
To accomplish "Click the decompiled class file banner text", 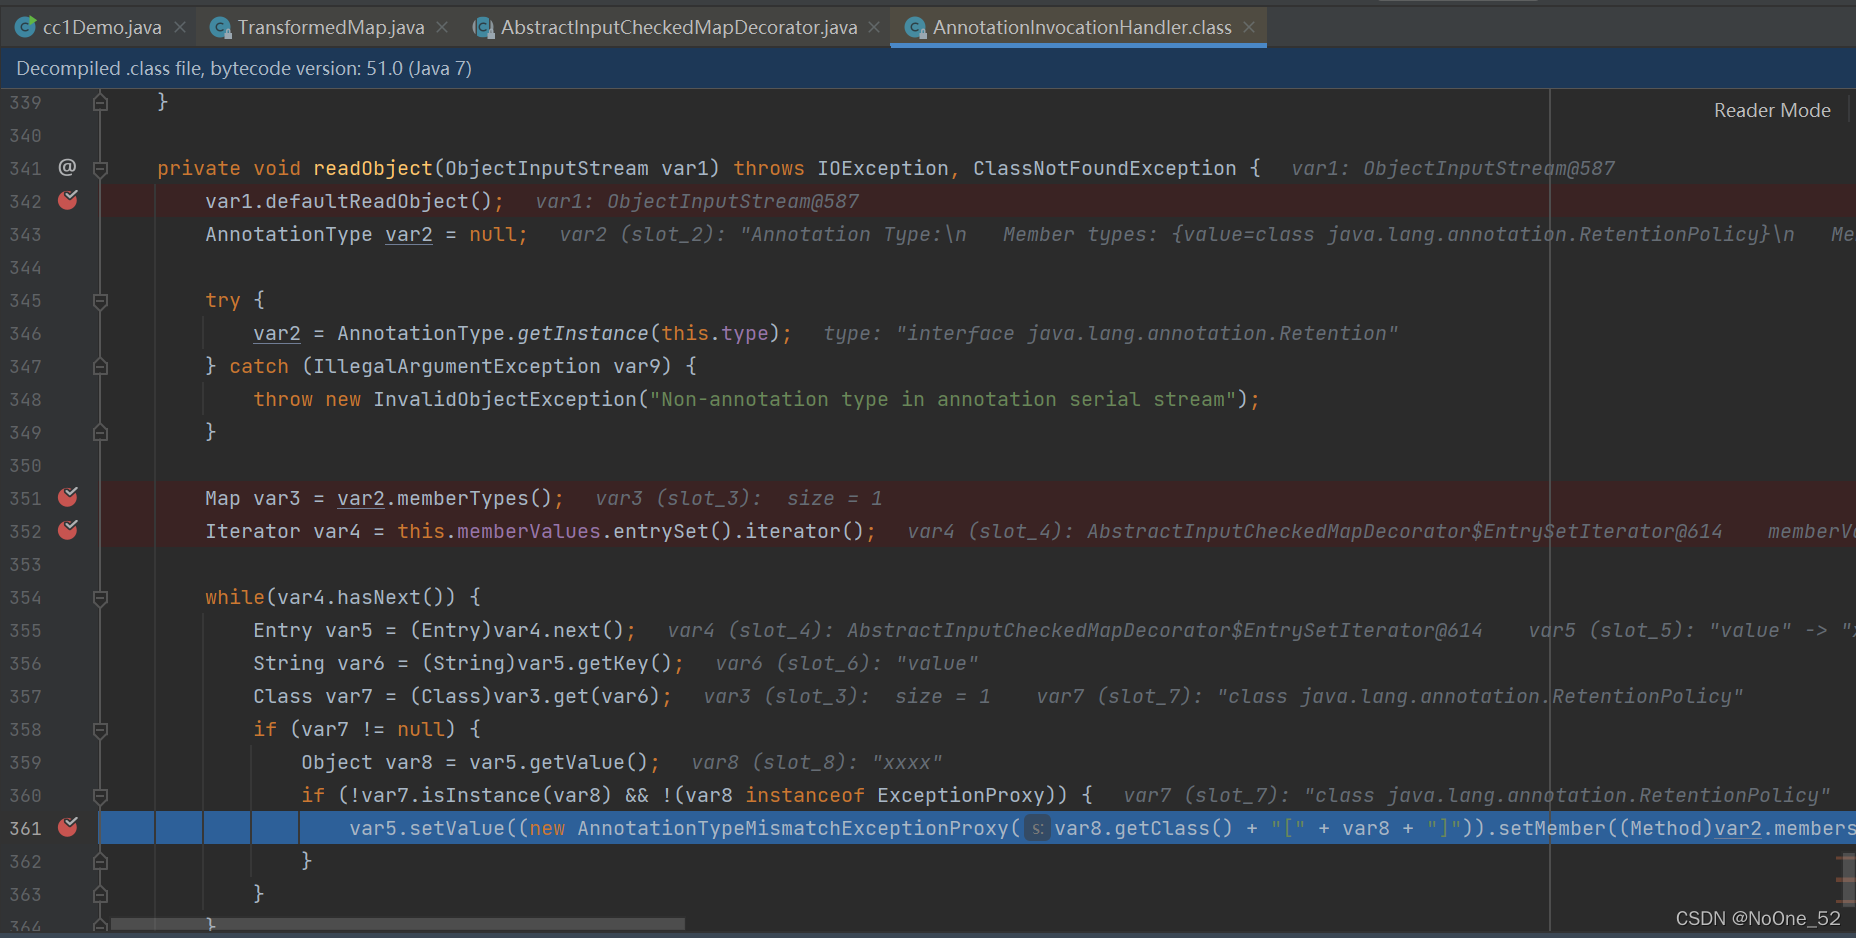I will coord(244,68).
